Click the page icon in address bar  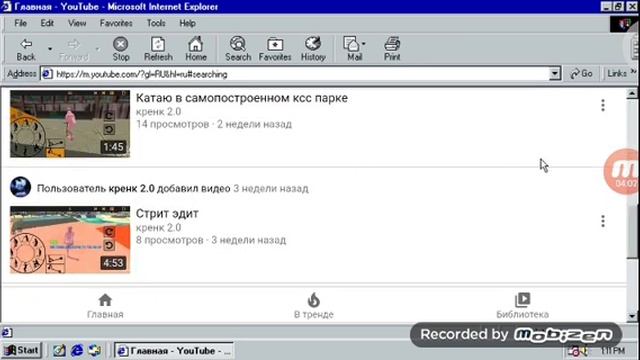[47, 74]
